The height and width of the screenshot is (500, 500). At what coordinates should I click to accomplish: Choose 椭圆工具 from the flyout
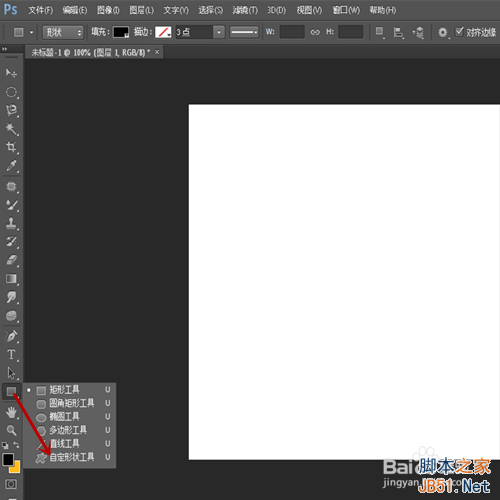pyautogui.click(x=69, y=417)
